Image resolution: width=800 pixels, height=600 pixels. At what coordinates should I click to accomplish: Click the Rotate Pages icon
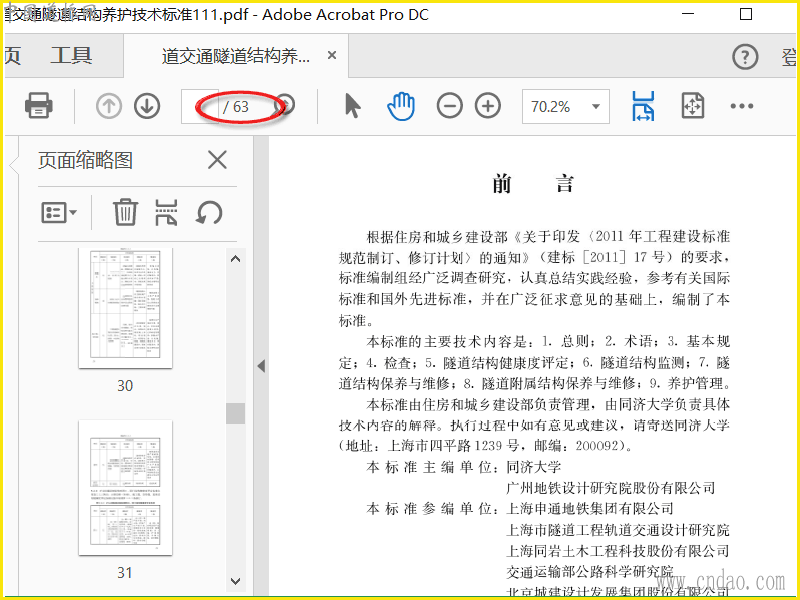209,212
